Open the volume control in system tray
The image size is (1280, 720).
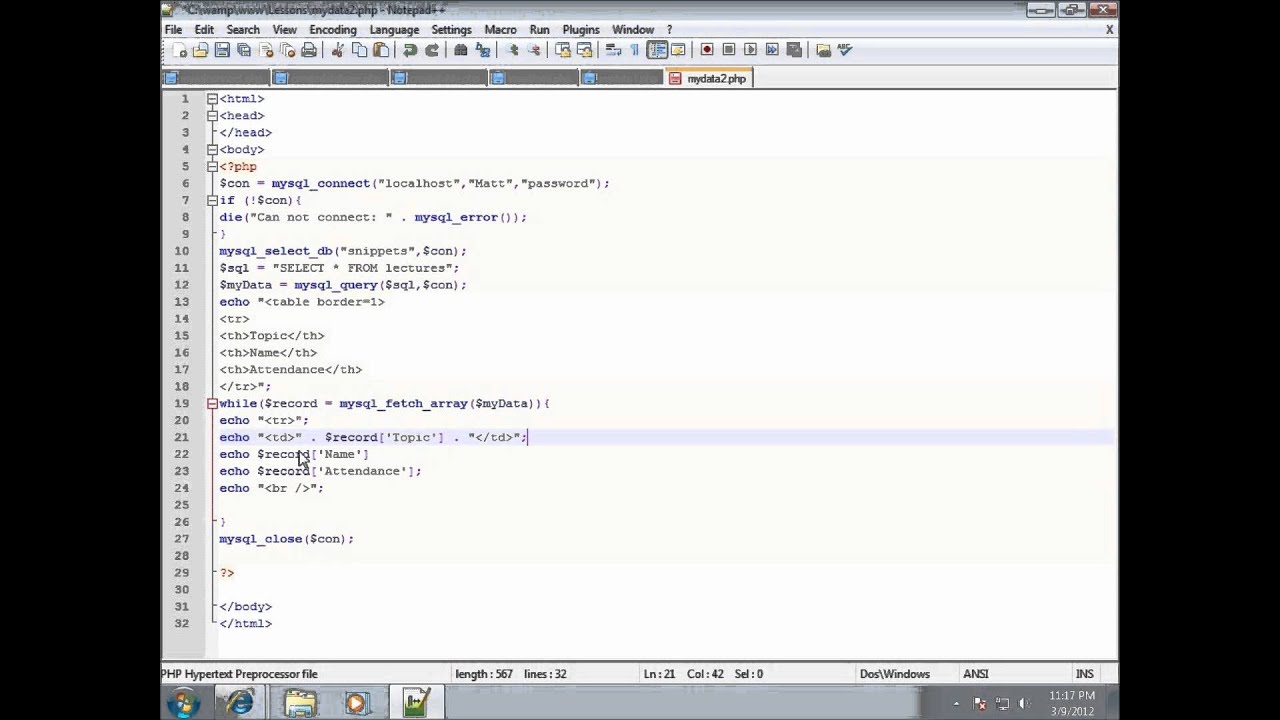pos(1025,703)
